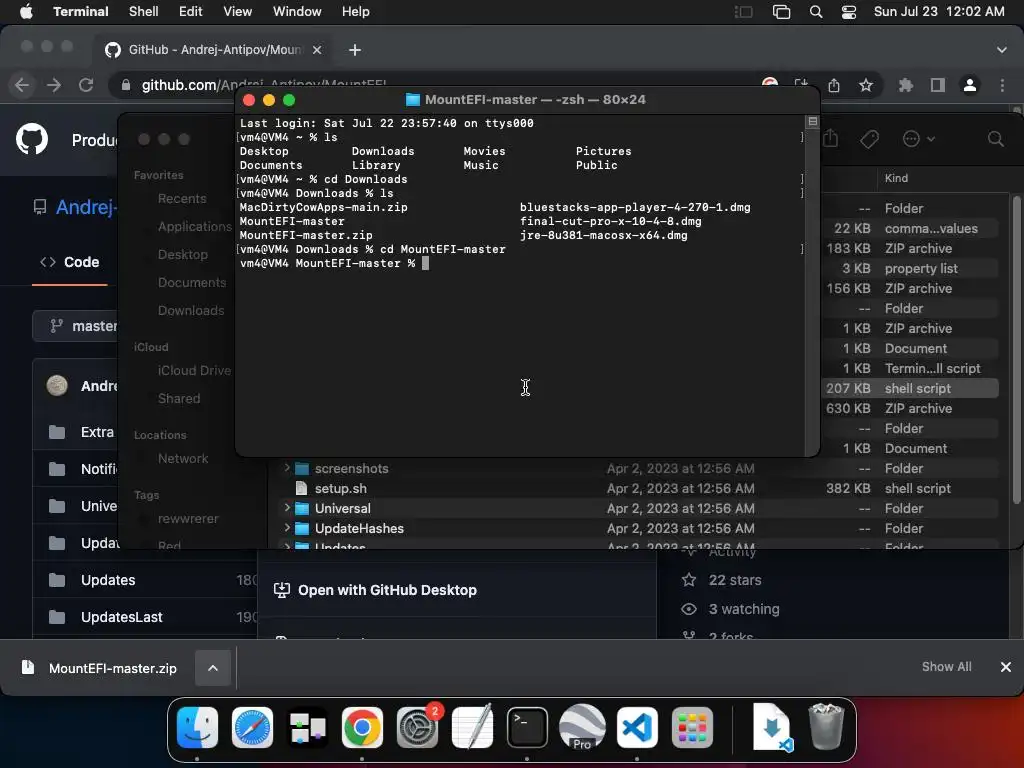Open the master branch dropdown
1024x768 pixels.
click(75, 326)
